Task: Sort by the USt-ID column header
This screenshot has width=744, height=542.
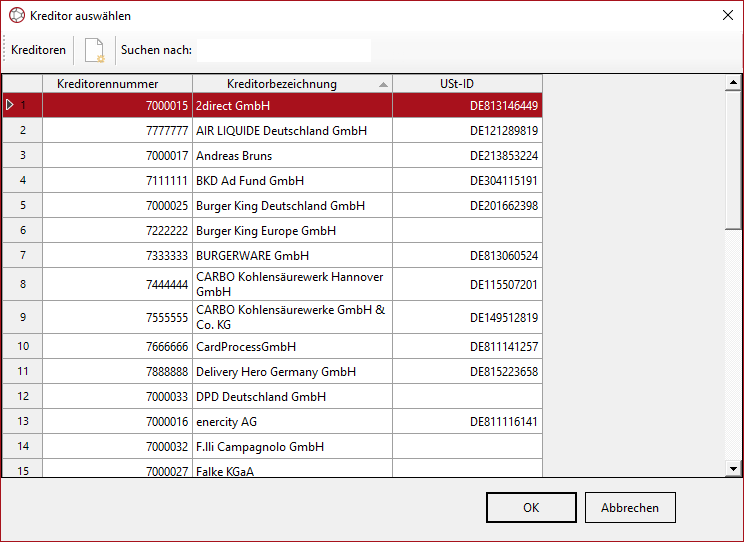Action: [x=467, y=84]
